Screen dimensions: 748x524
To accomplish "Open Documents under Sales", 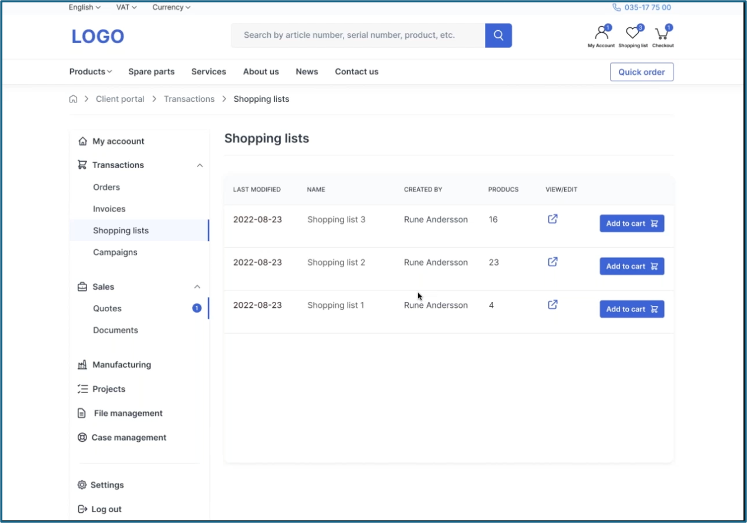I will (115, 330).
